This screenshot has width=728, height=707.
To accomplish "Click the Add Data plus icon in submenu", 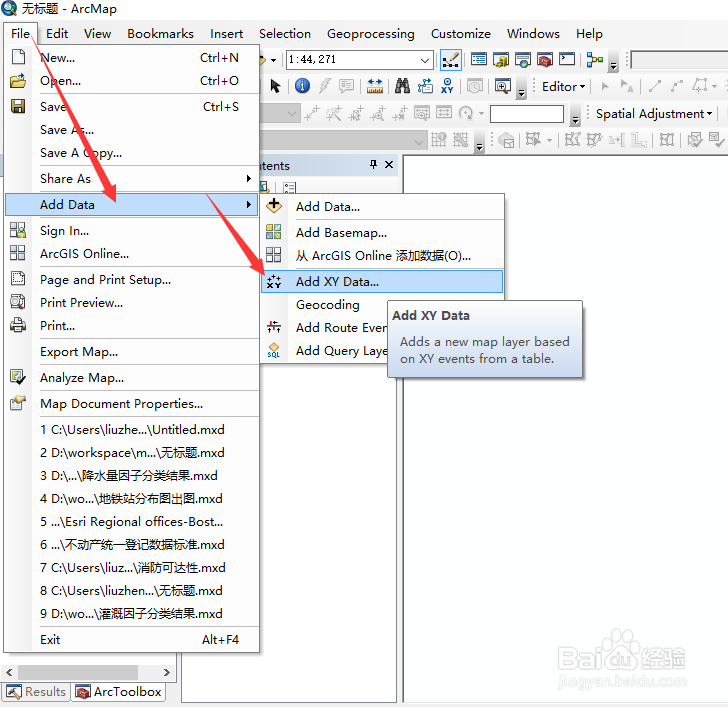I will pyautogui.click(x=274, y=206).
